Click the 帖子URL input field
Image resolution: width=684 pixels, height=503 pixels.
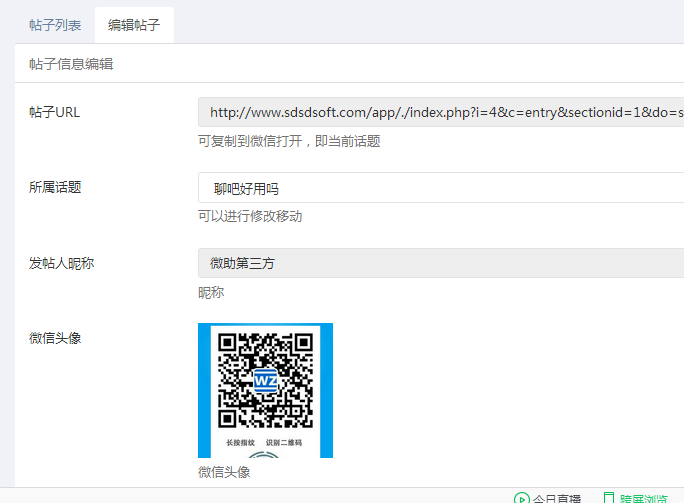point(441,113)
